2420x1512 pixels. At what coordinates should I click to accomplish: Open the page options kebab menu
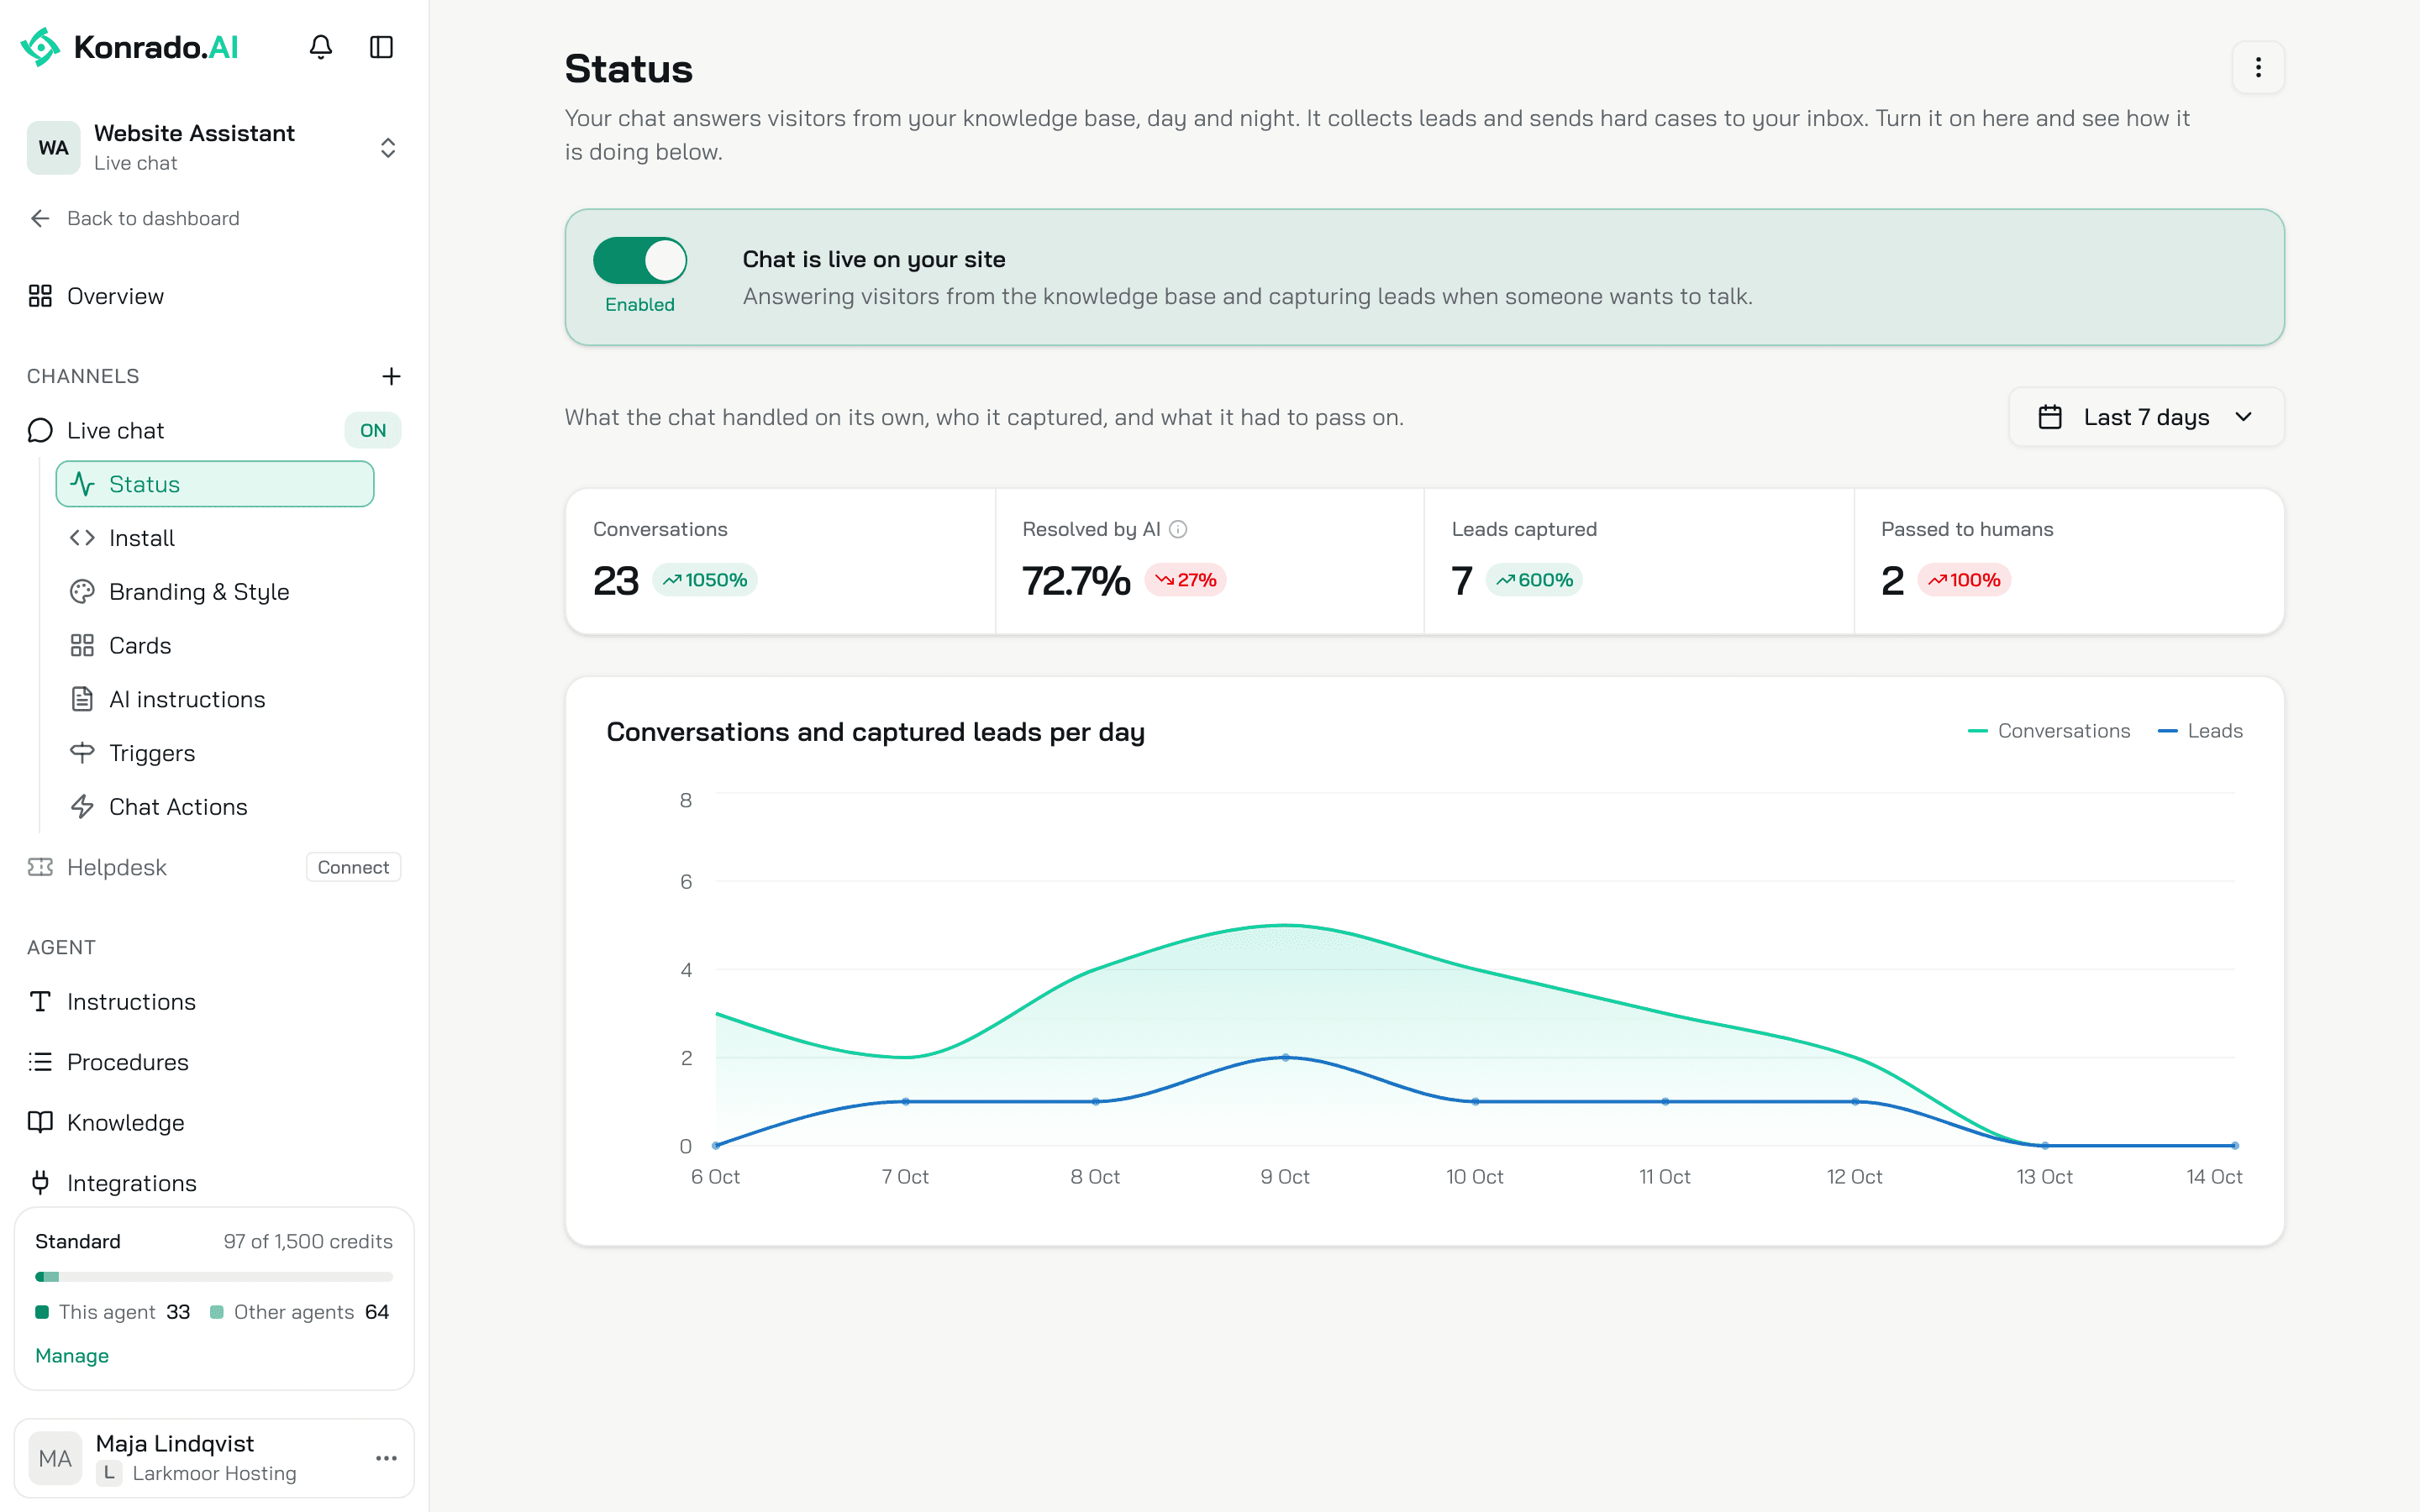[x=2258, y=67]
